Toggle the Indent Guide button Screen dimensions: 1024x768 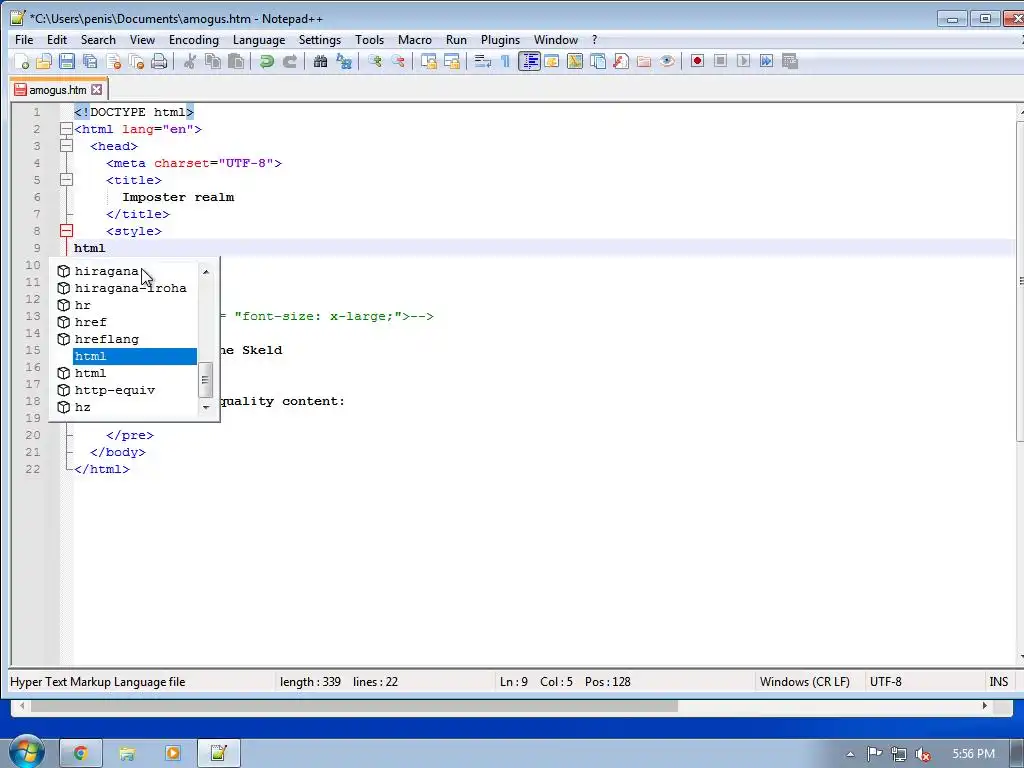529,61
